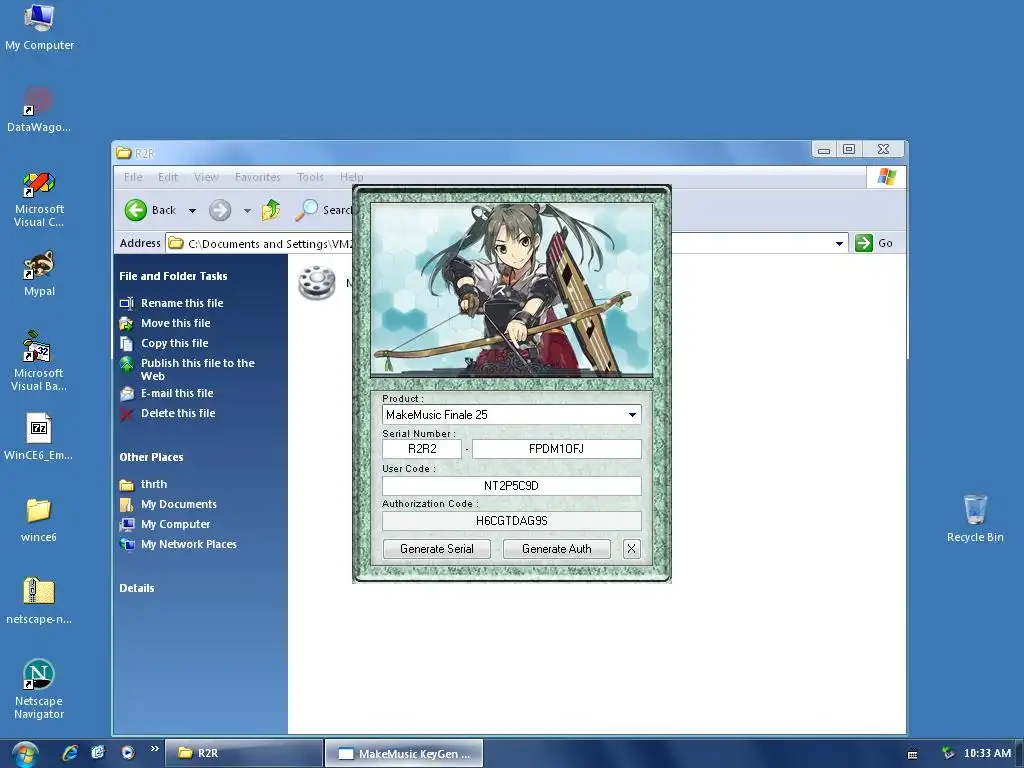1024x768 pixels.
Task: Click E-mail this file
Action: (x=177, y=393)
